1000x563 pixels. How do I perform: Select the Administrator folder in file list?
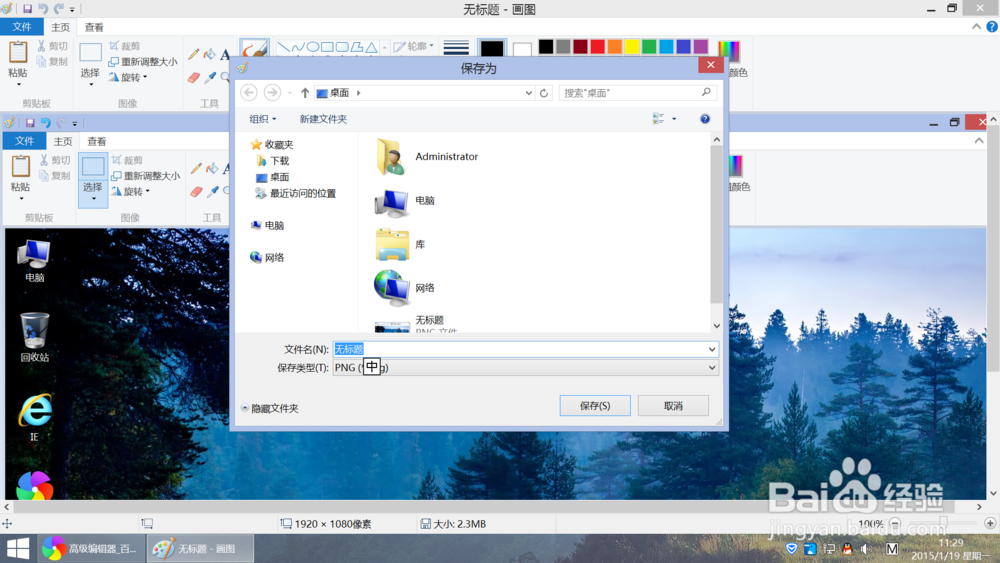(427, 157)
